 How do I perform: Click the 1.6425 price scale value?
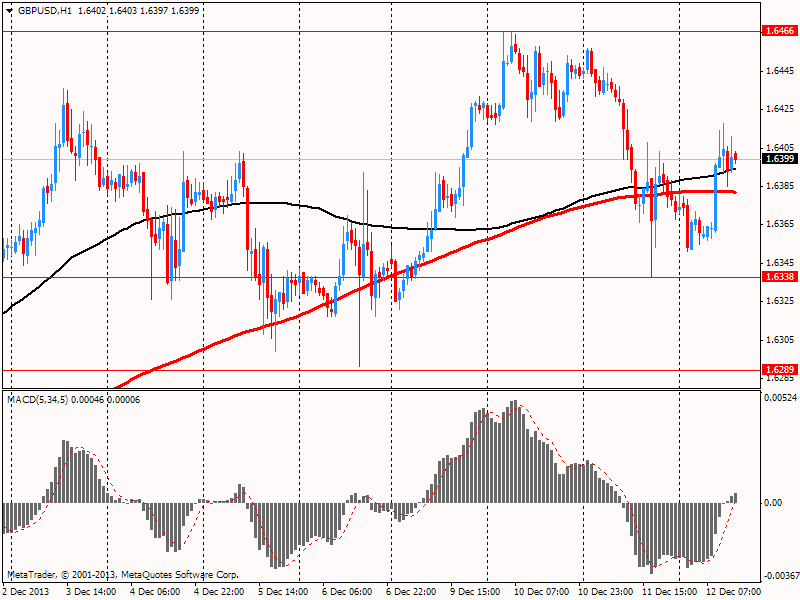[x=781, y=109]
